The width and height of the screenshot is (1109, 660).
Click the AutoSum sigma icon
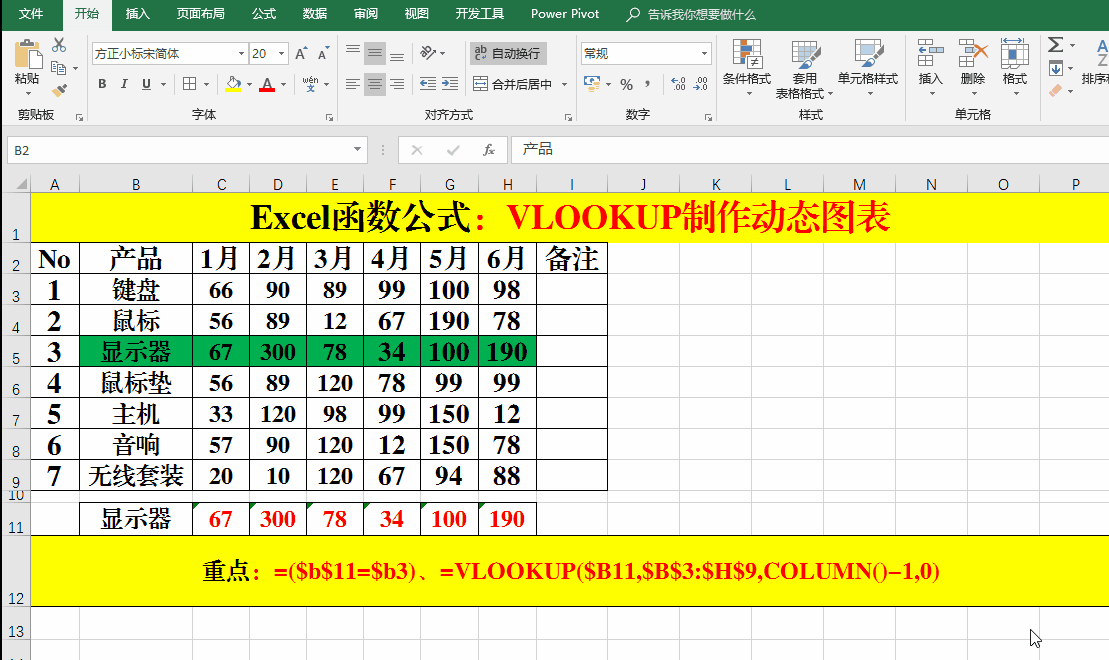coord(1055,45)
